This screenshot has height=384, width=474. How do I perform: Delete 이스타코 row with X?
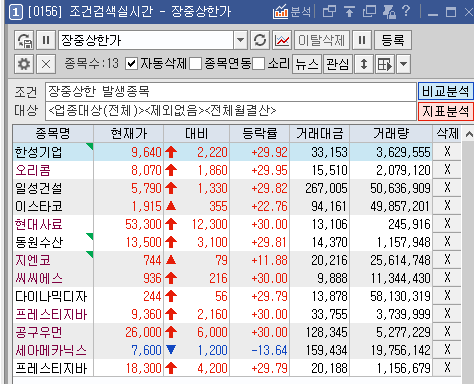tap(447, 206)
